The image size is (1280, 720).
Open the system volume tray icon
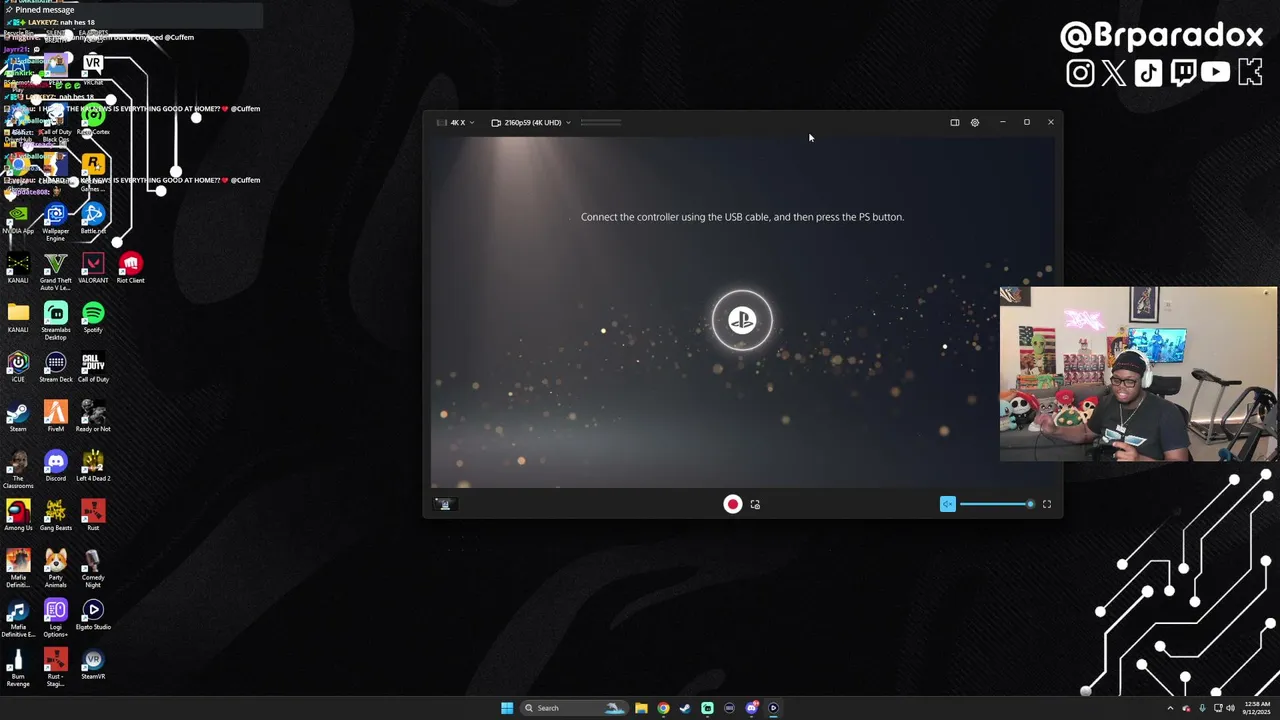point(1231,708)
